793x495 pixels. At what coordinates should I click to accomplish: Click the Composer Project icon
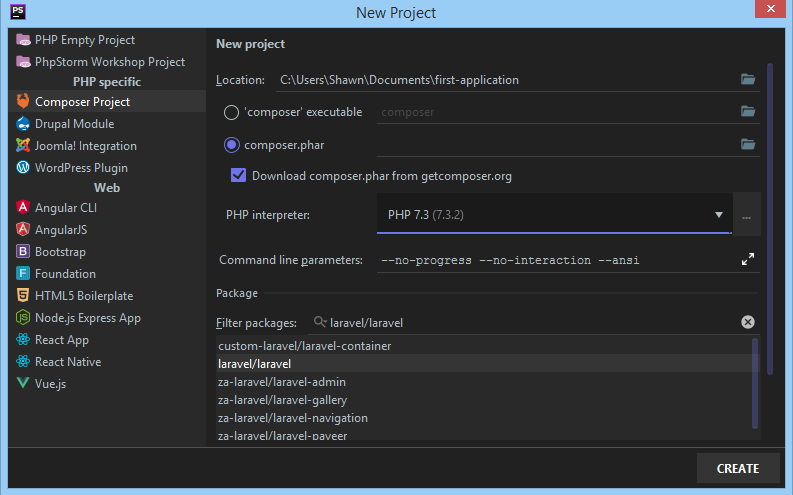(x=23, y=101)
